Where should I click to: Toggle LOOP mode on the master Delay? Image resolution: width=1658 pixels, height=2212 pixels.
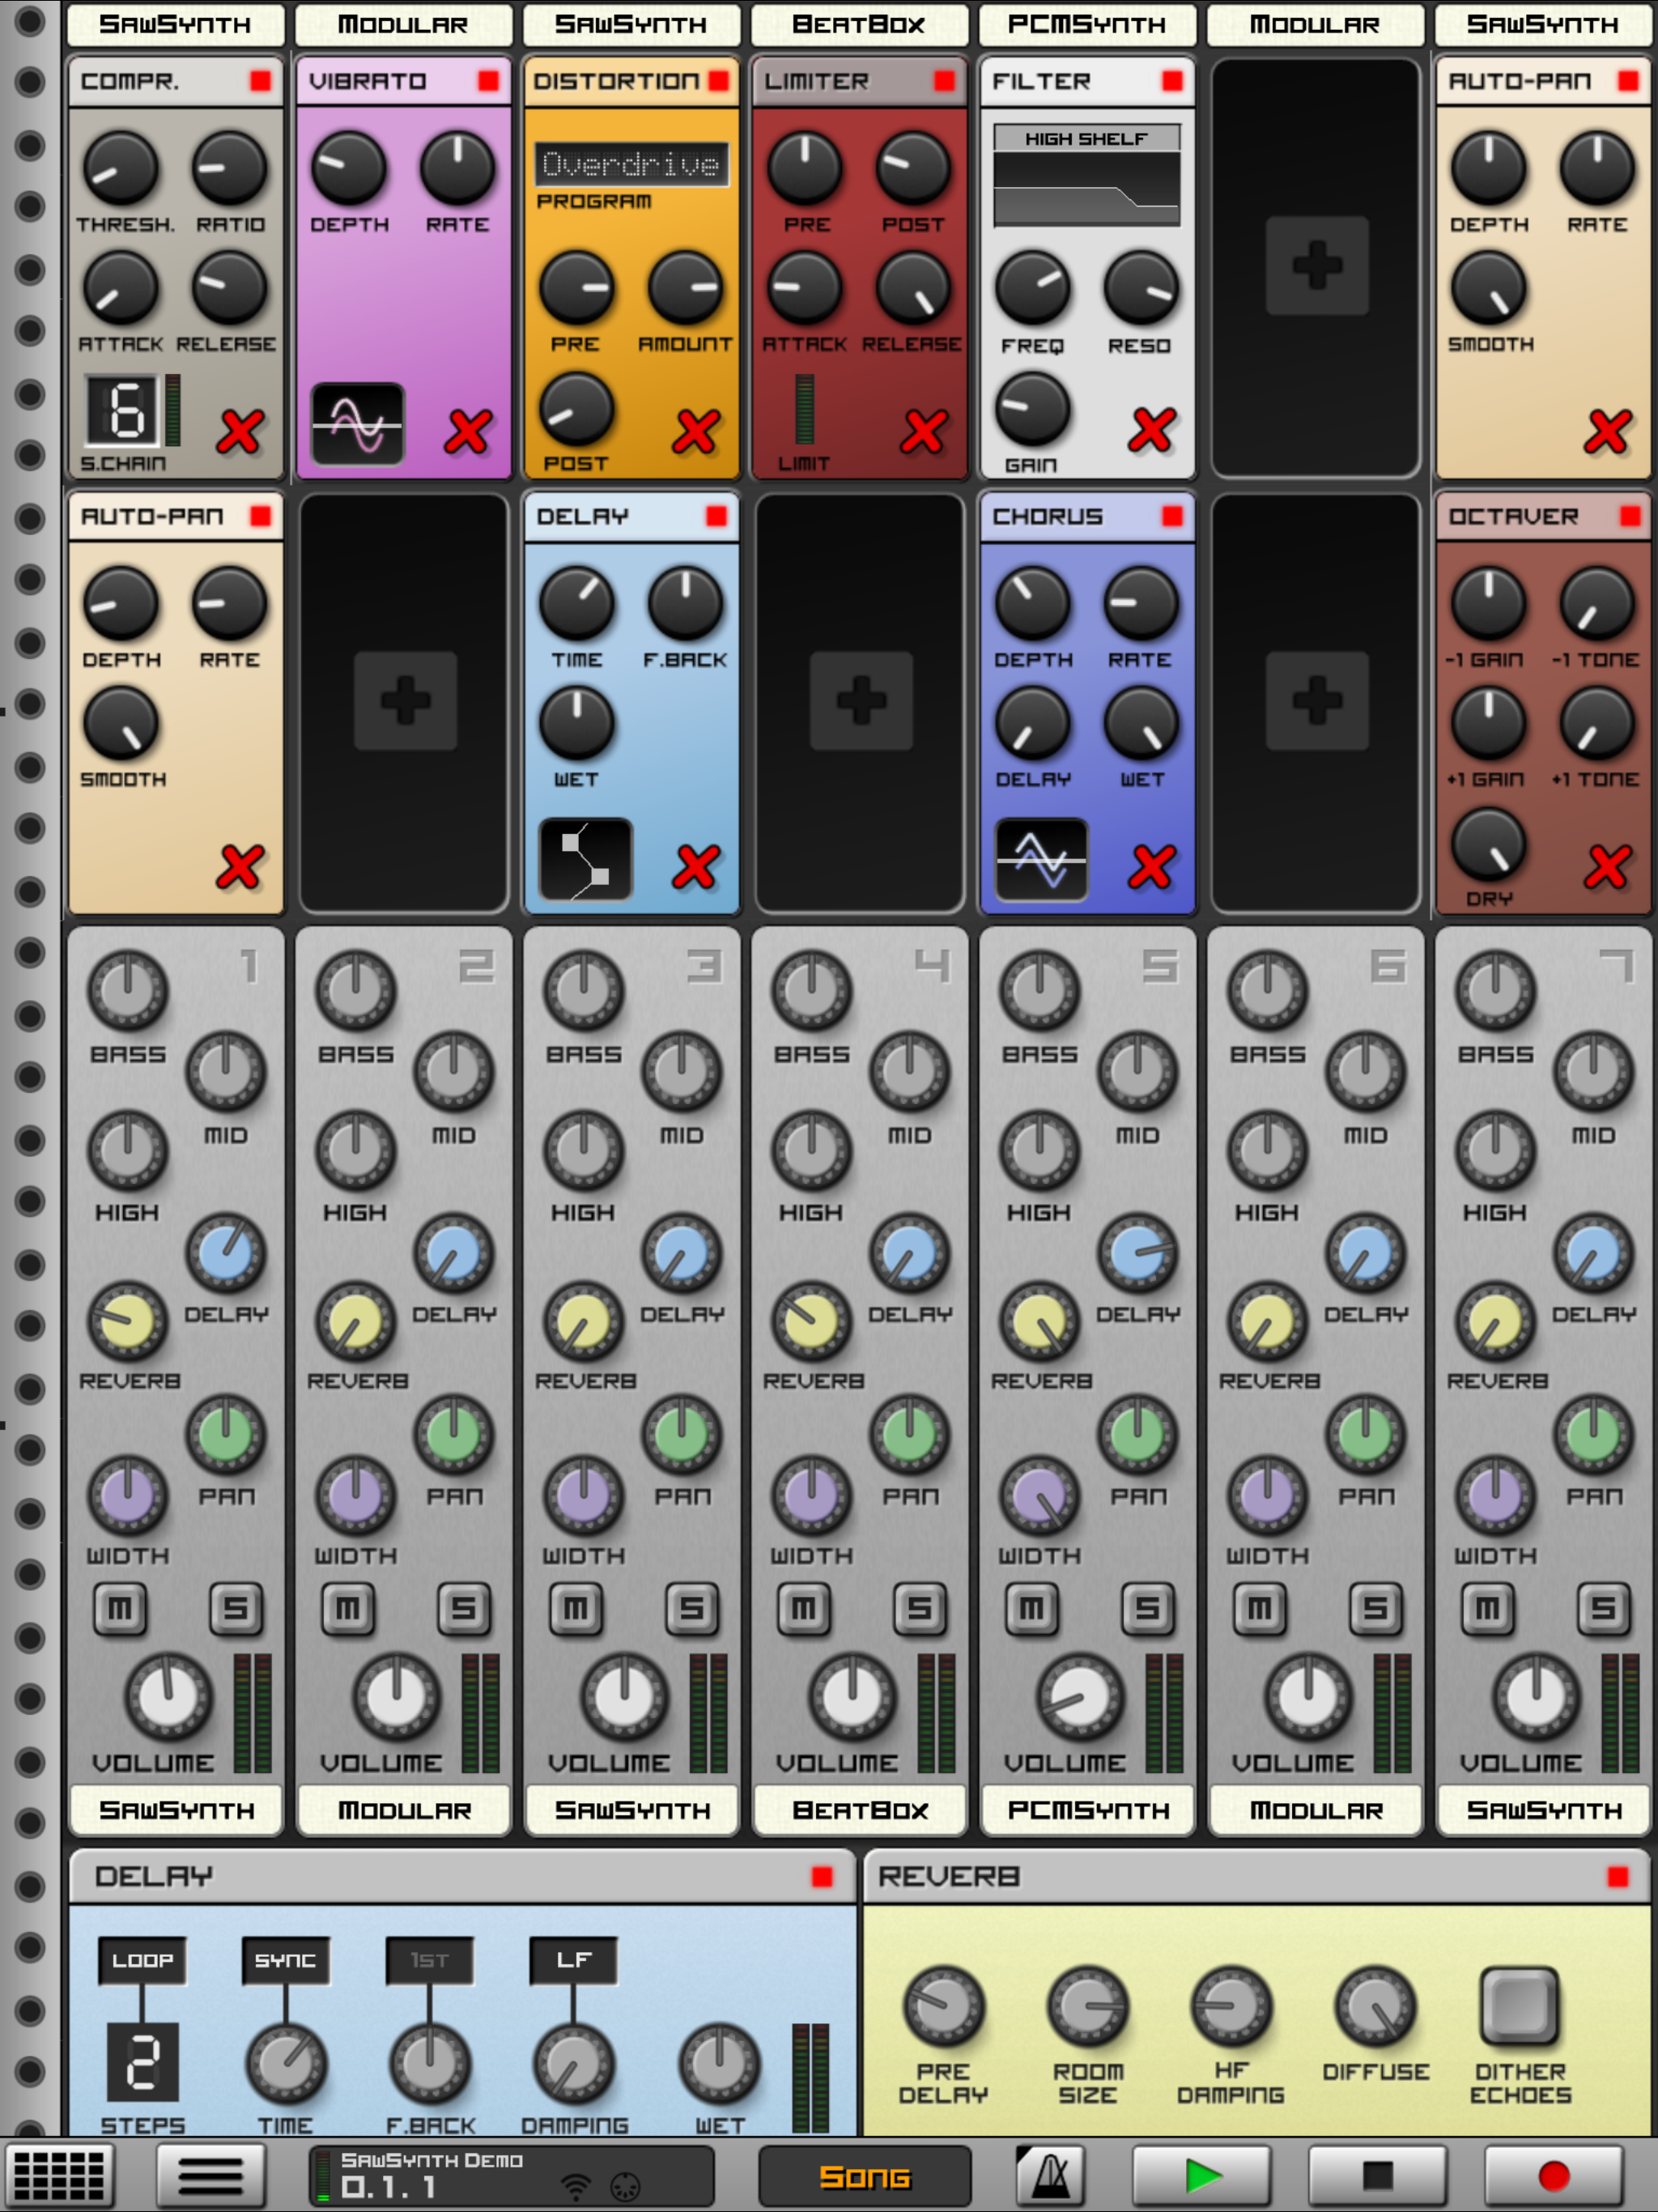[143, 1960]
